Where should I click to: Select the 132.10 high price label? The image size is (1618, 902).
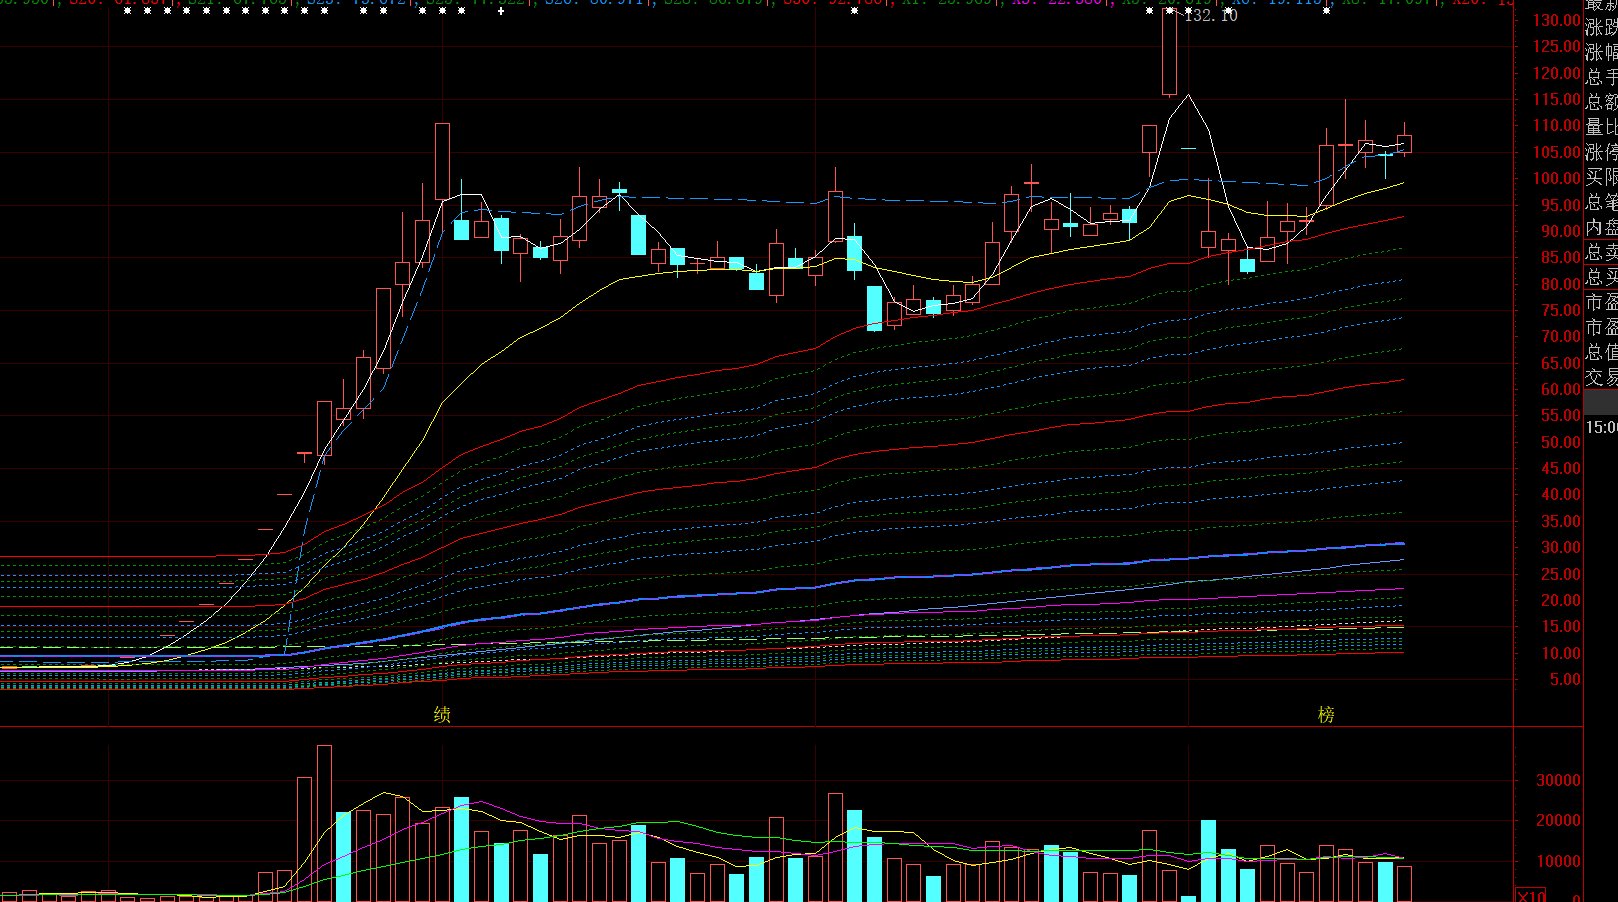click(1211, 16)
